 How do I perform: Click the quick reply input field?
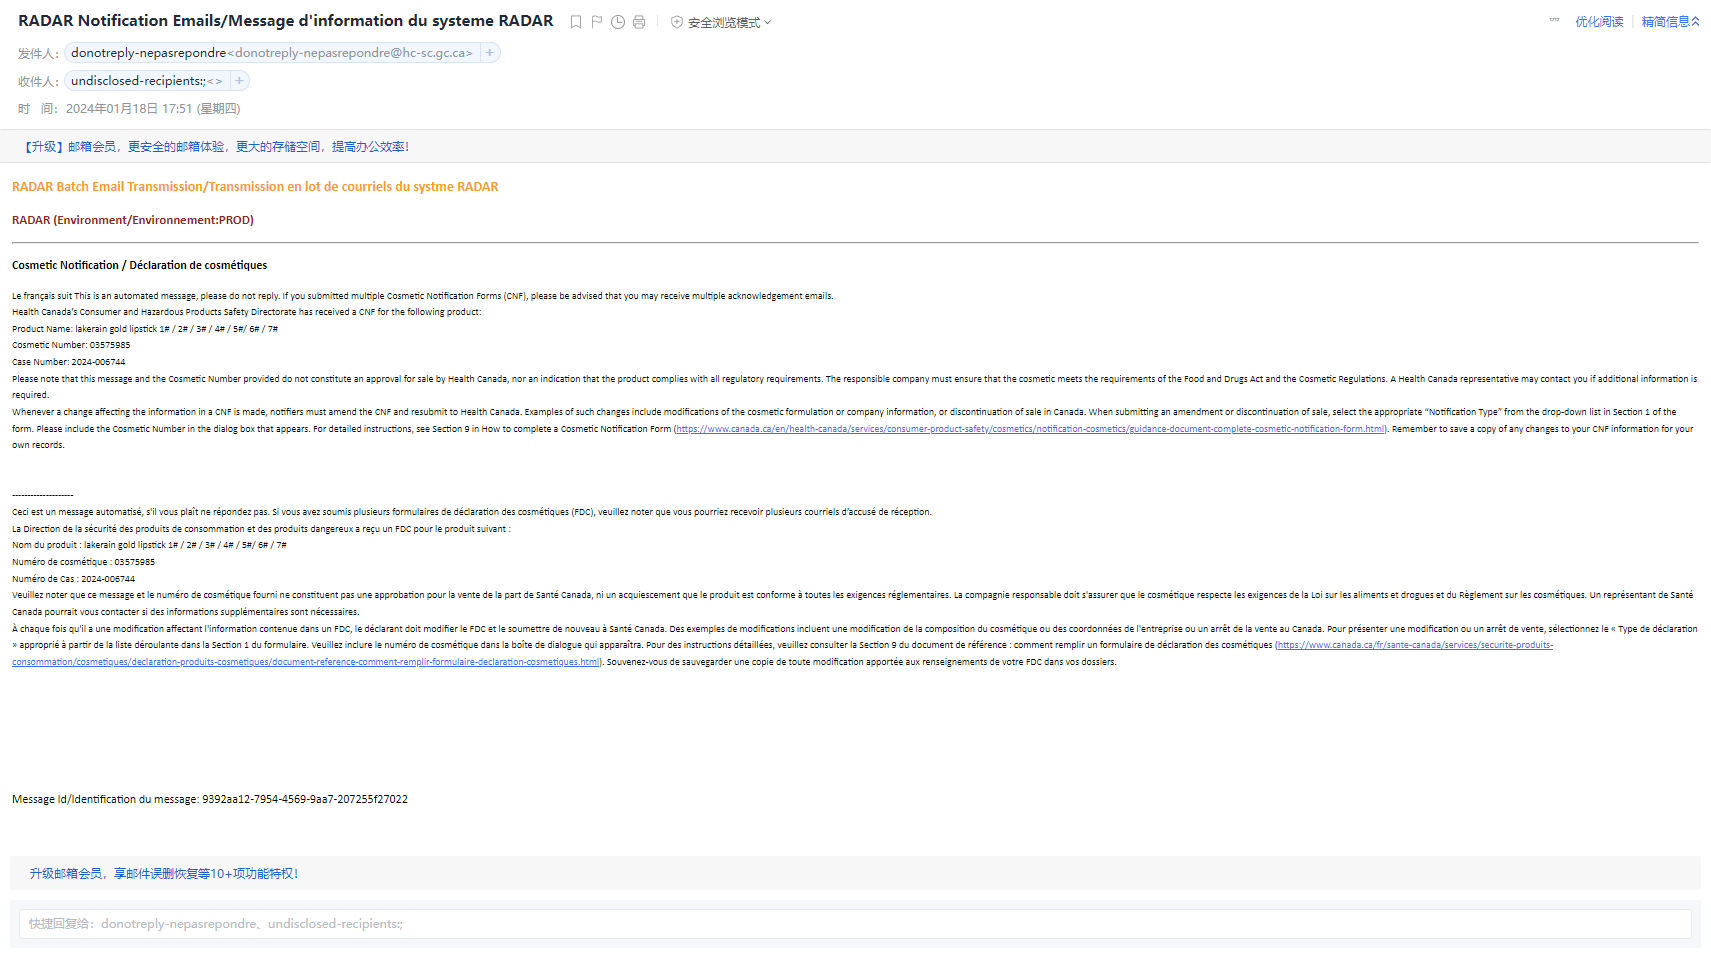[x=855, y=924]
